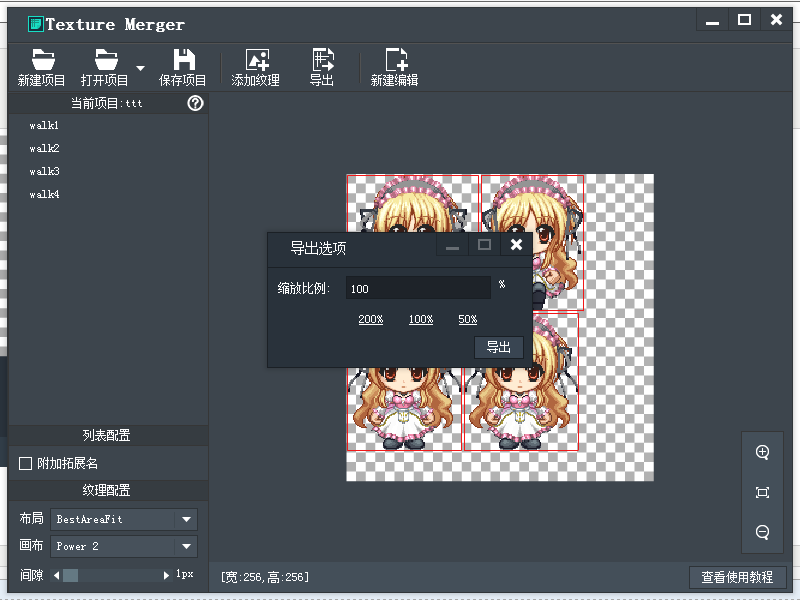This screenshot has width=800, height=600.
Task: Maximize the 导出选项 dialog
Action: (x=484, y=245)
